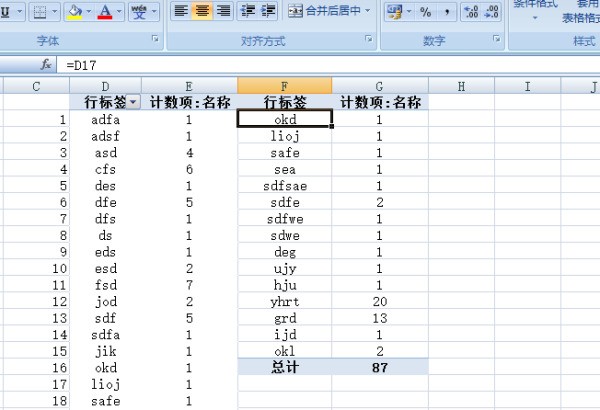The height and width of the screenshot is (410, 600).
Task: Select cell 'safe' in column F
Action: click(x=285, y=153)
